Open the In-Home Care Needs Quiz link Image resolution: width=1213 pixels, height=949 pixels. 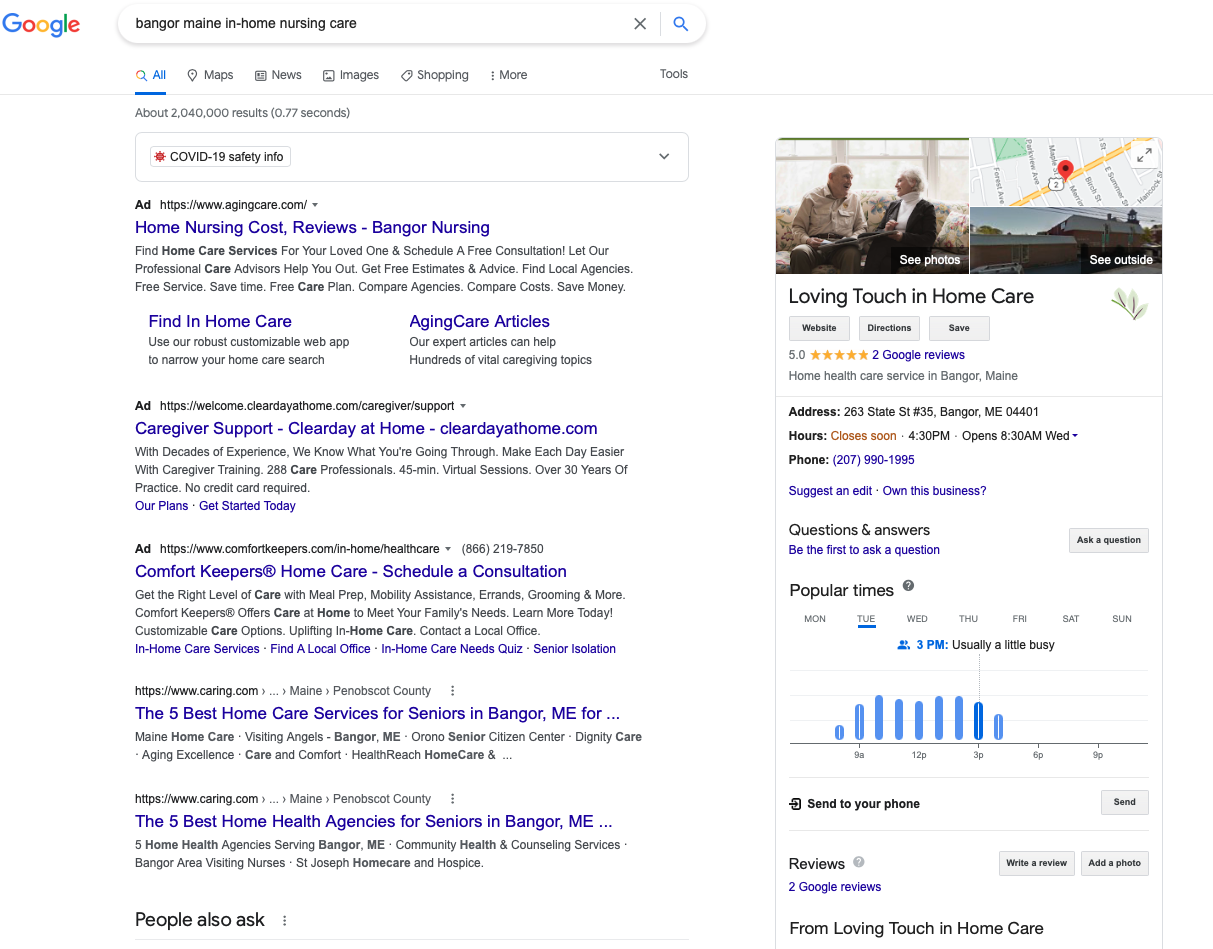[x=452, y=649]
